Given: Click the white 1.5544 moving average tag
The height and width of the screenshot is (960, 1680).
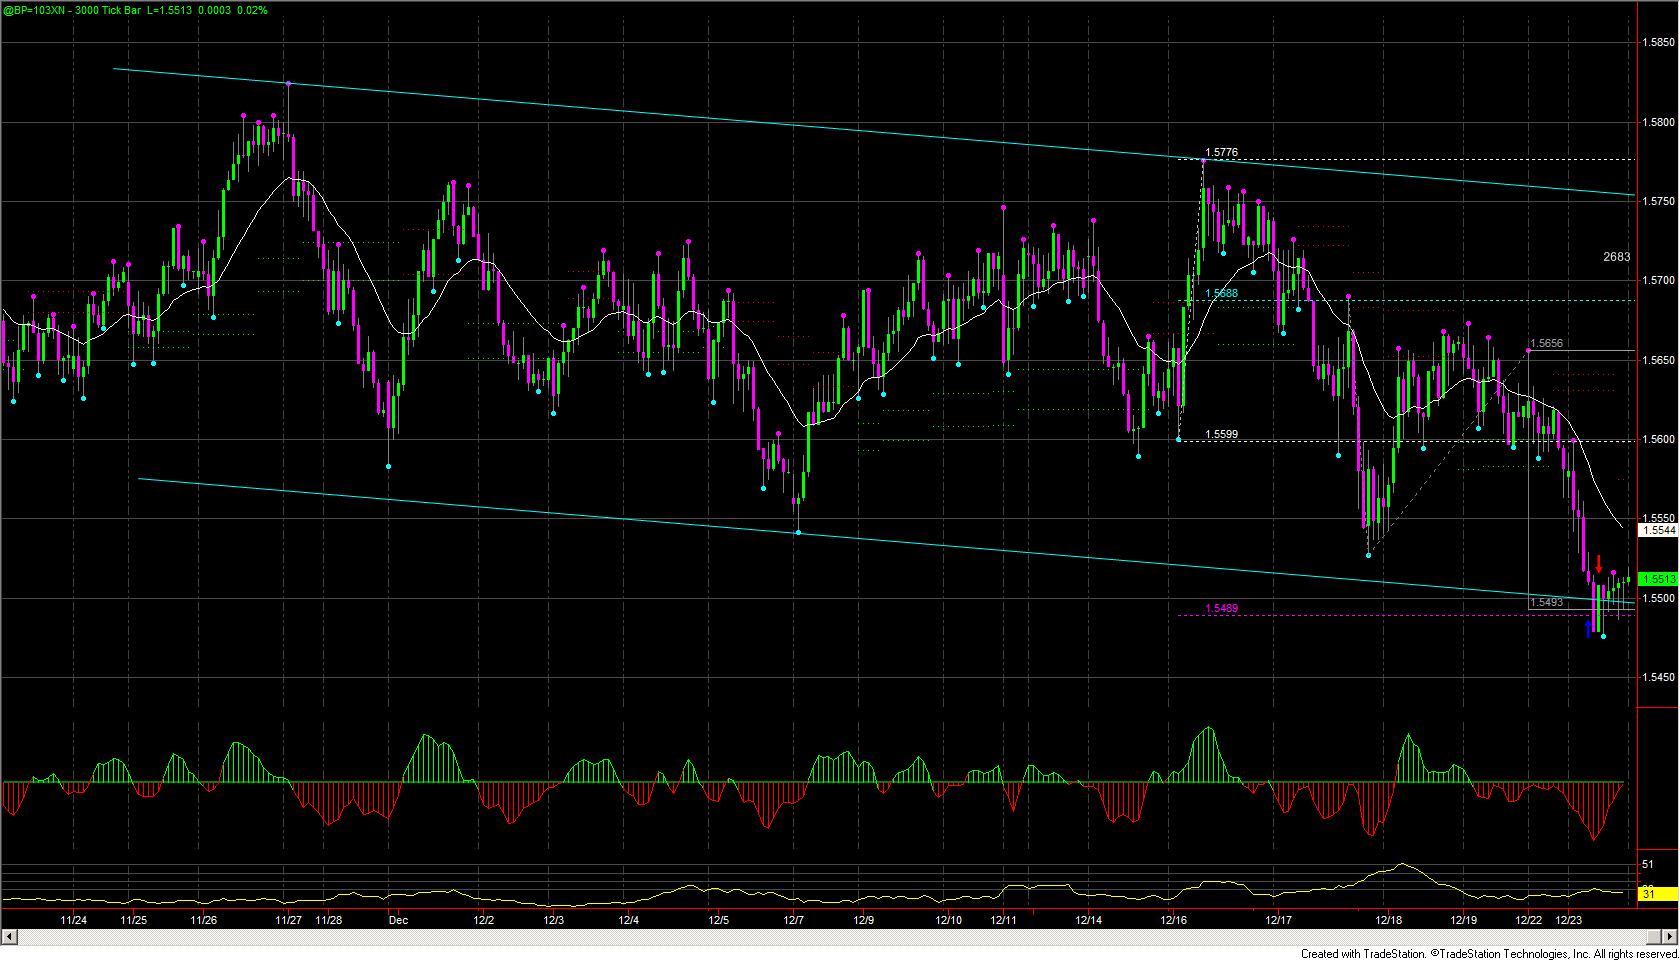Looking at the screenshot, I should coord(1659,531).
